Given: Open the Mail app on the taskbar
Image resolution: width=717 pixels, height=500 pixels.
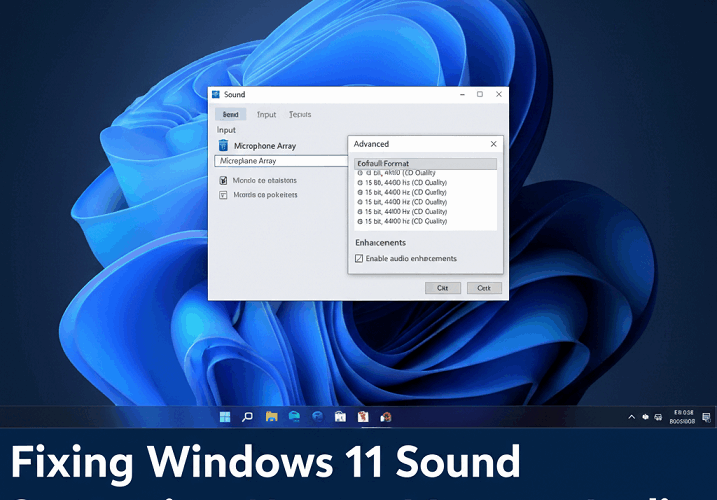Looking at the screenshot, I should pyautogui.click(x=294, y=416).
